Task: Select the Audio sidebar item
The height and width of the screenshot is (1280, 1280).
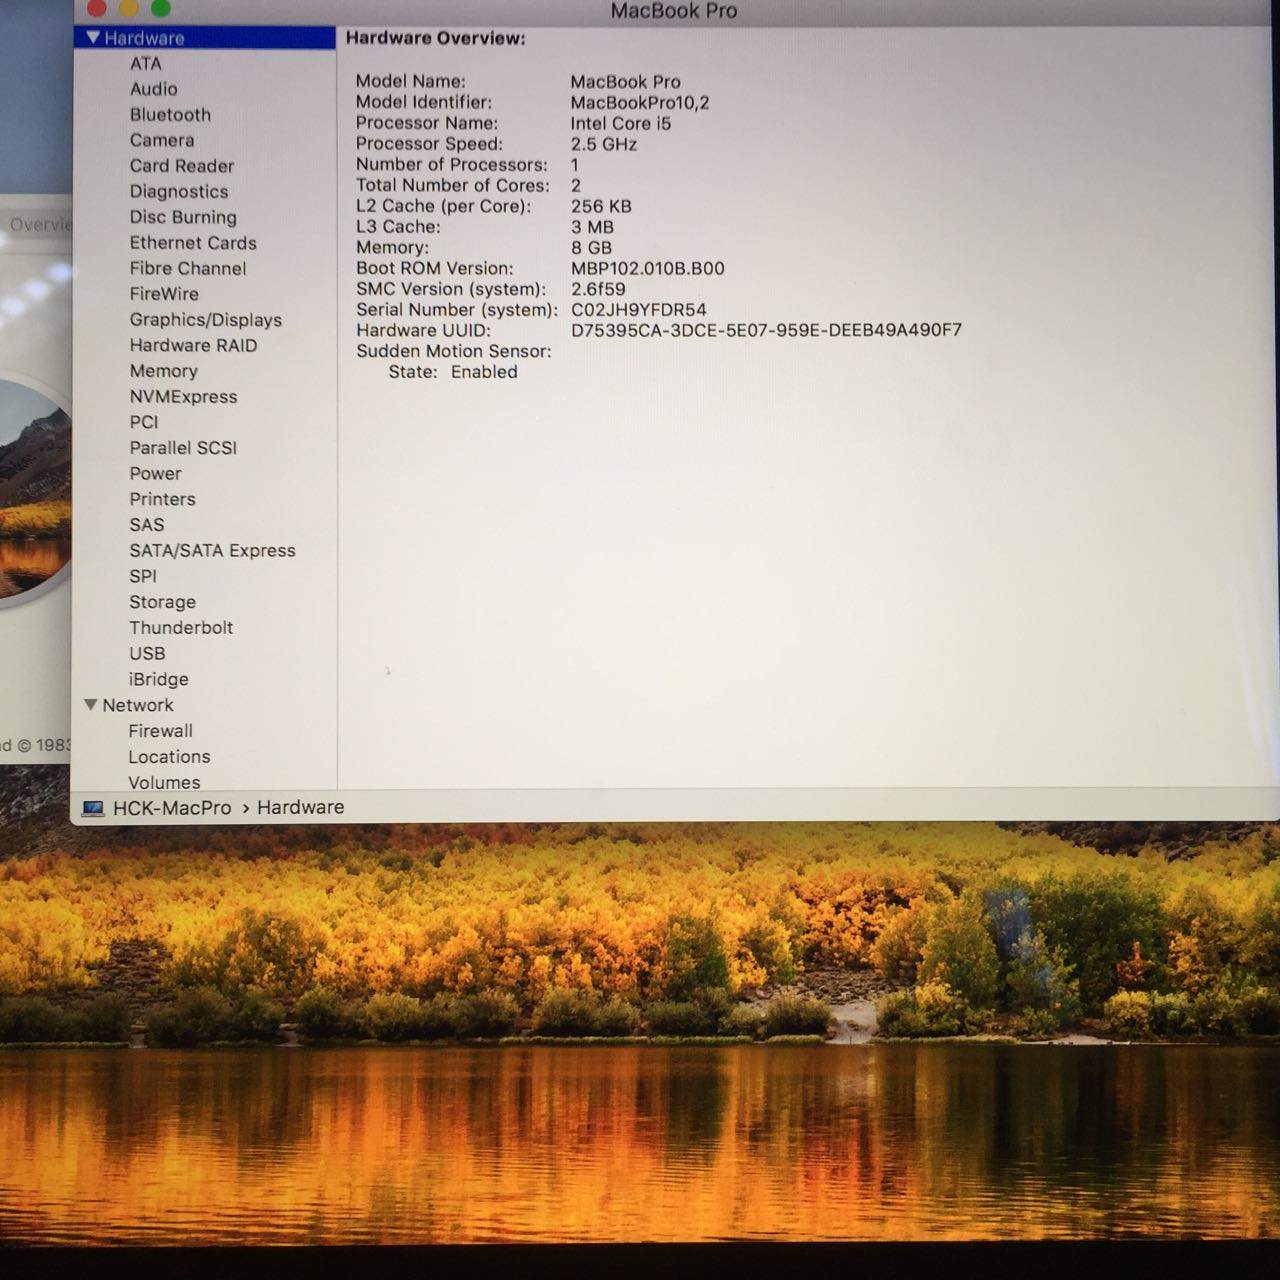Action: pos(153,89)
